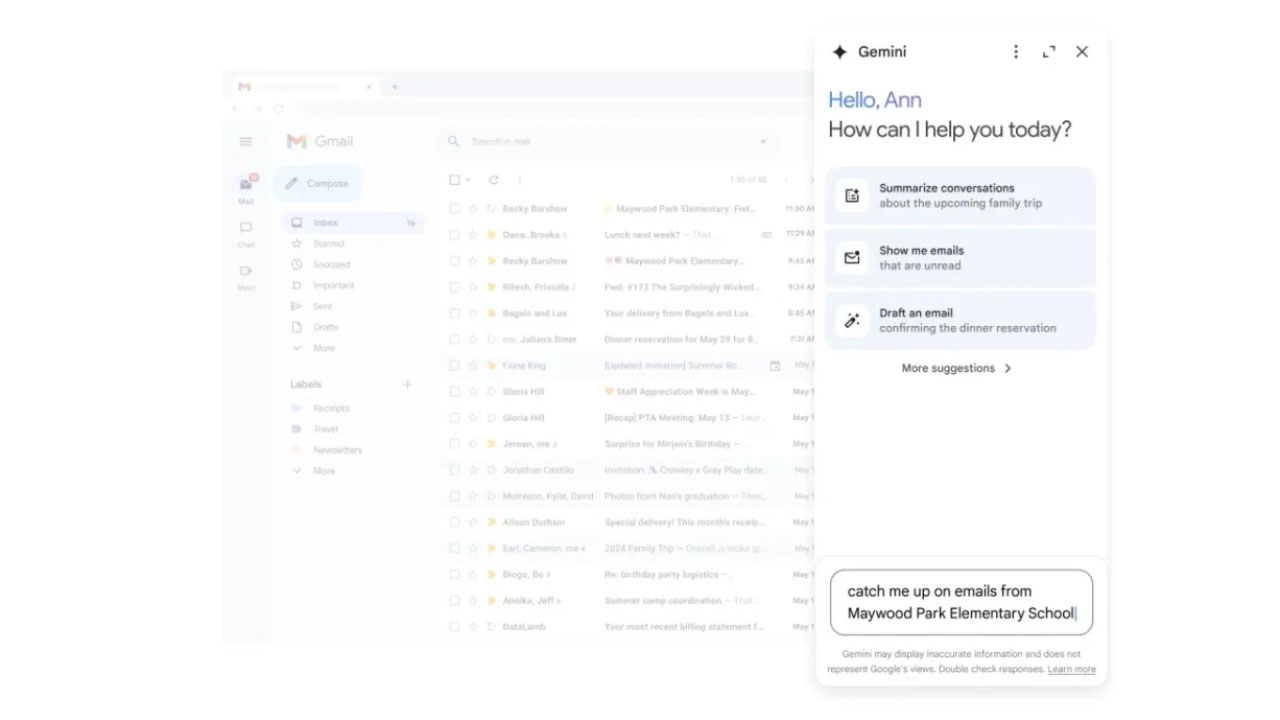This screenshot has height=720, width=1280.
Task: Click the refresh icon above the inbox list
Action: click(x=493, y=180)
